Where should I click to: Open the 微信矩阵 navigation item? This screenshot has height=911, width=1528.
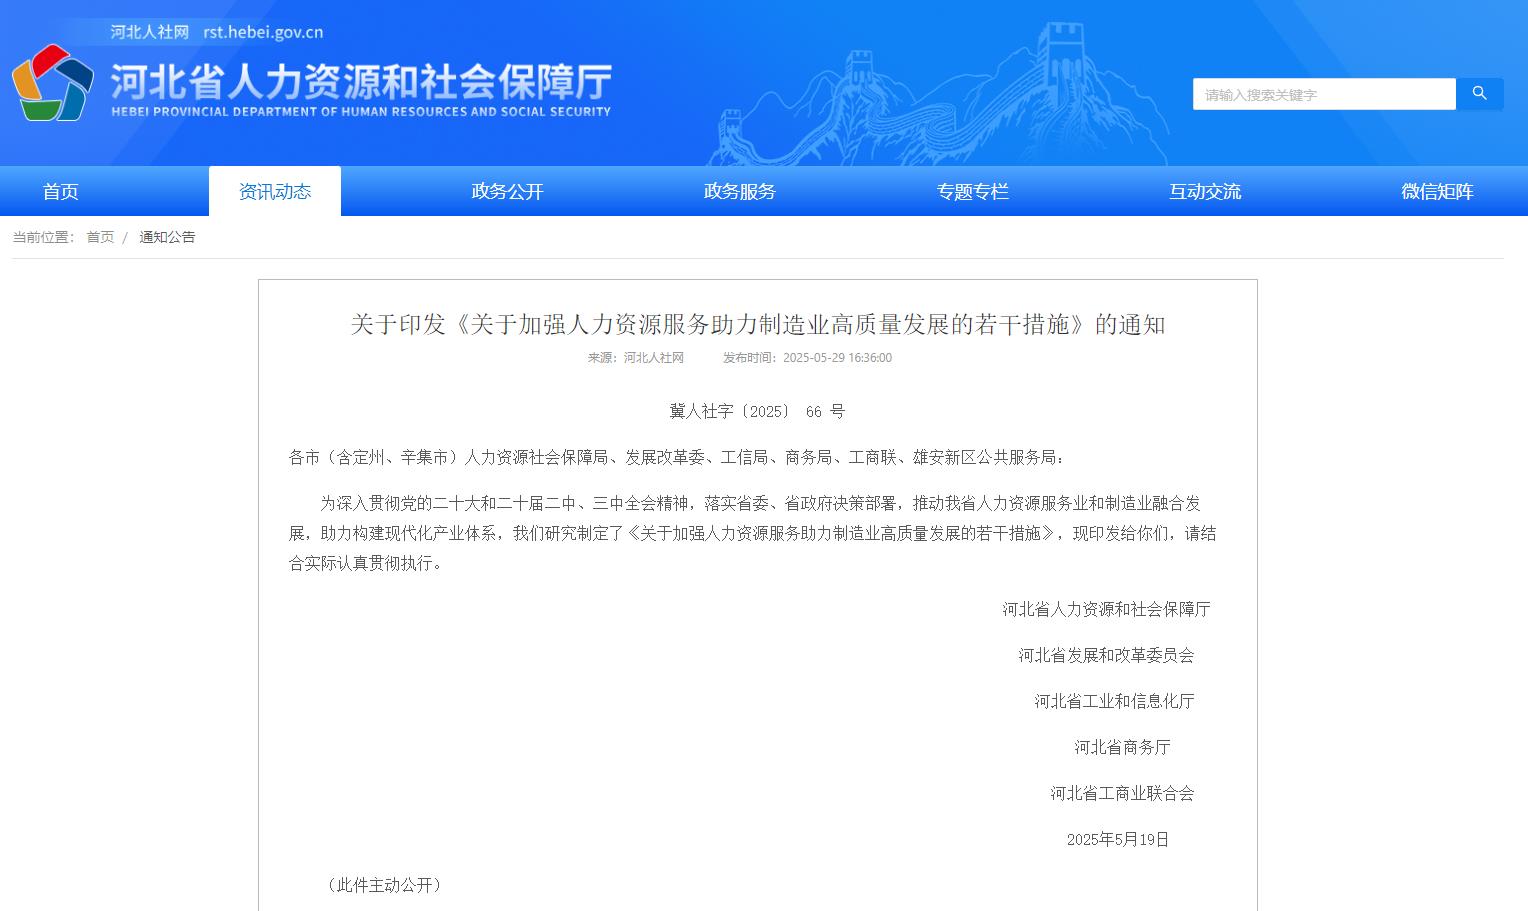coord(1436,191)
